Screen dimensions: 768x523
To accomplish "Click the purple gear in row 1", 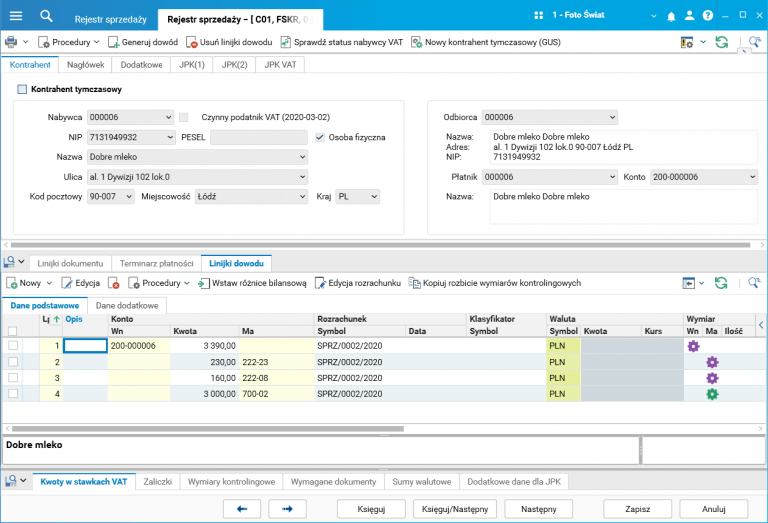I will pyautogui.click(x=693, y=346).
